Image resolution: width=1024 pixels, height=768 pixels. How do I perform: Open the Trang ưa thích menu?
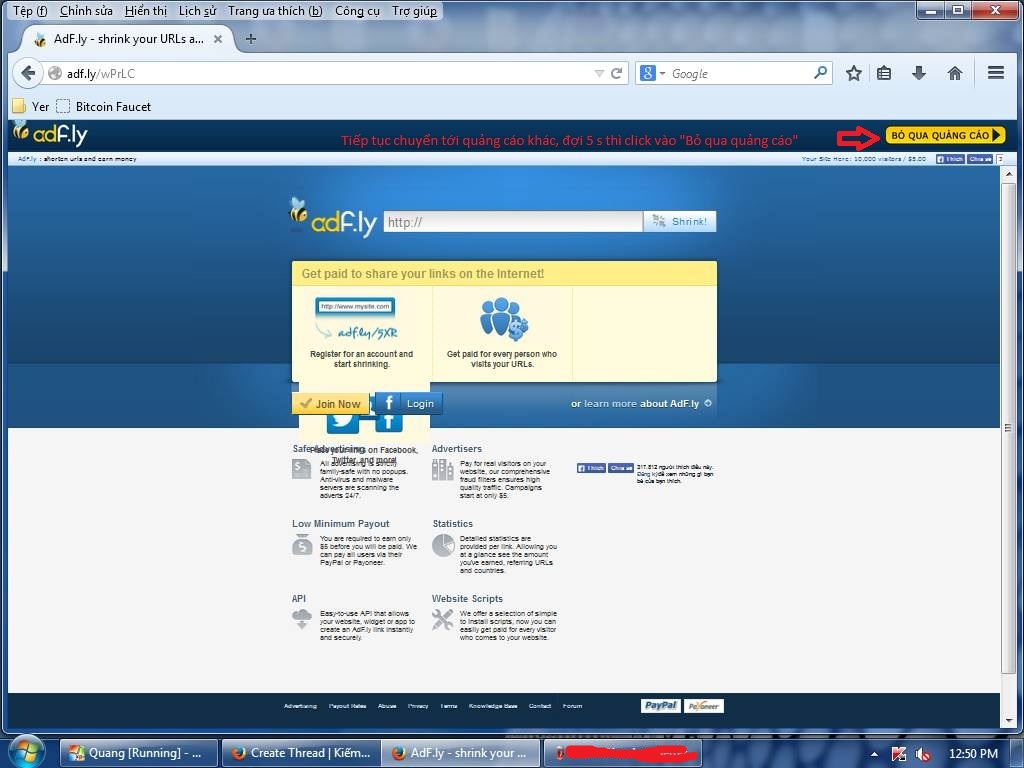(275, 11)
